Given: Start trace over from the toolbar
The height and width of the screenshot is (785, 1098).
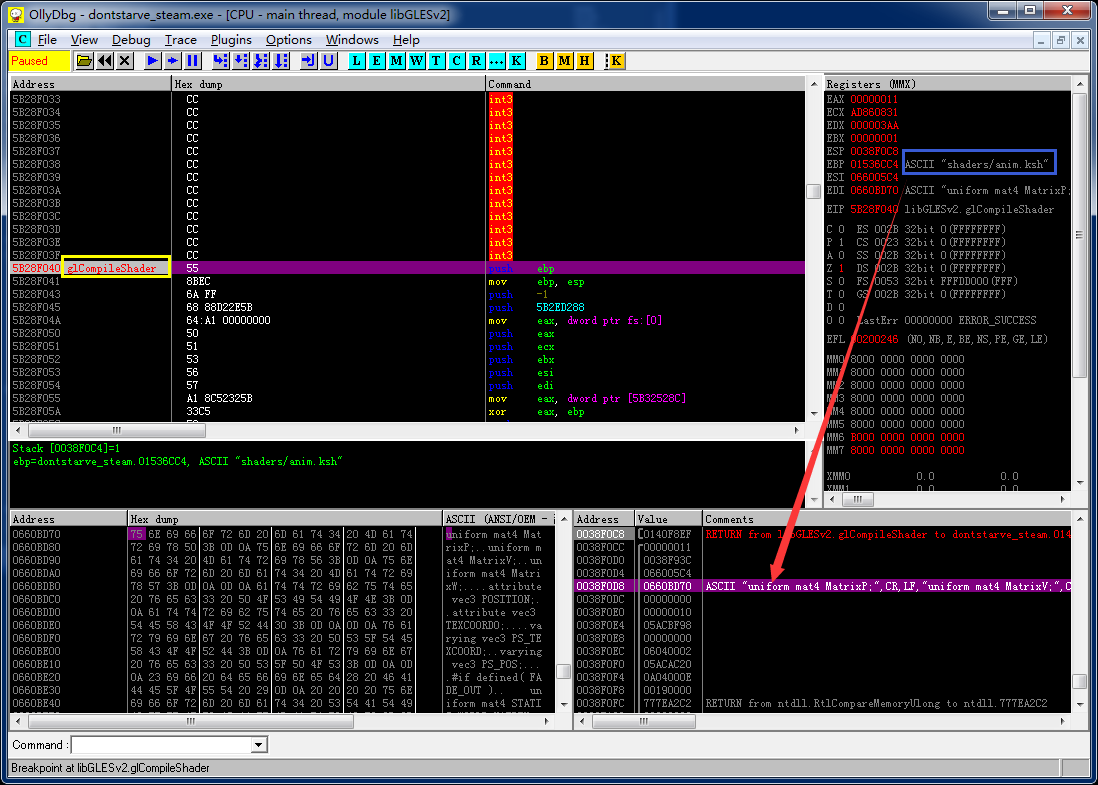Looking at the screenshot, I should 281,61.
